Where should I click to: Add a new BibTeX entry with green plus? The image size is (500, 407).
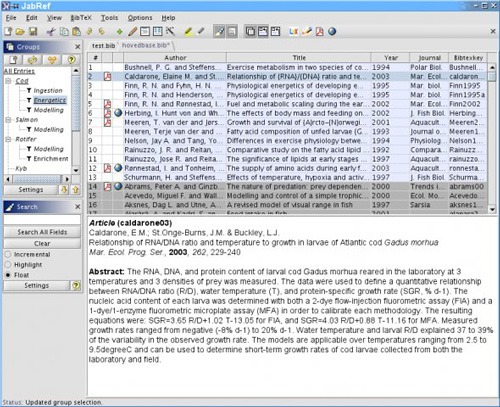click(119, 32)
